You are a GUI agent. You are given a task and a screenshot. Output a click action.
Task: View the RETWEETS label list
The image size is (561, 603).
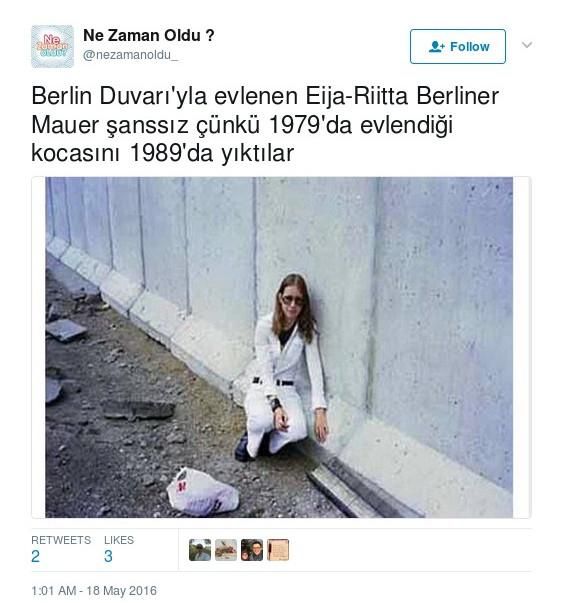(x=61, y=540)
